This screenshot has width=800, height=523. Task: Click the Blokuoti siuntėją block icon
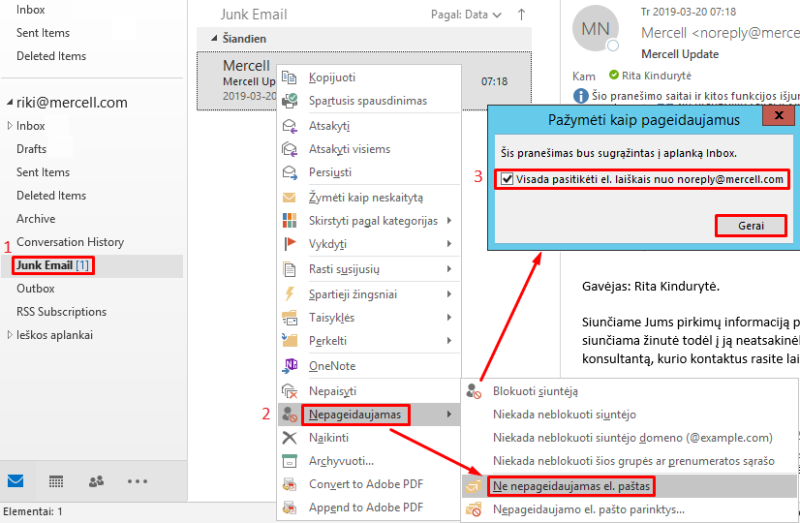point(473,391)
